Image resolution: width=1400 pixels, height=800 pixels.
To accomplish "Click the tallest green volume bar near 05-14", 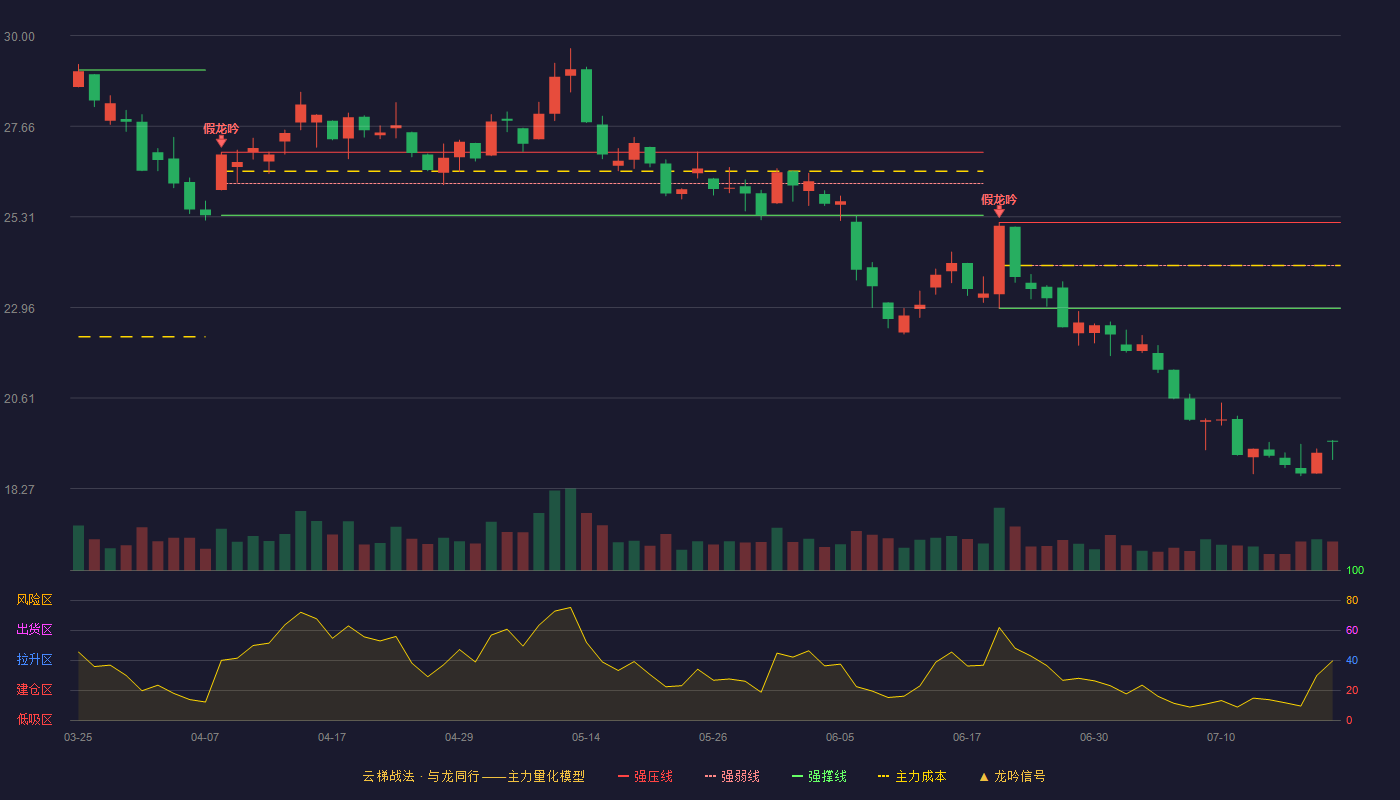I will click(570, 529).
